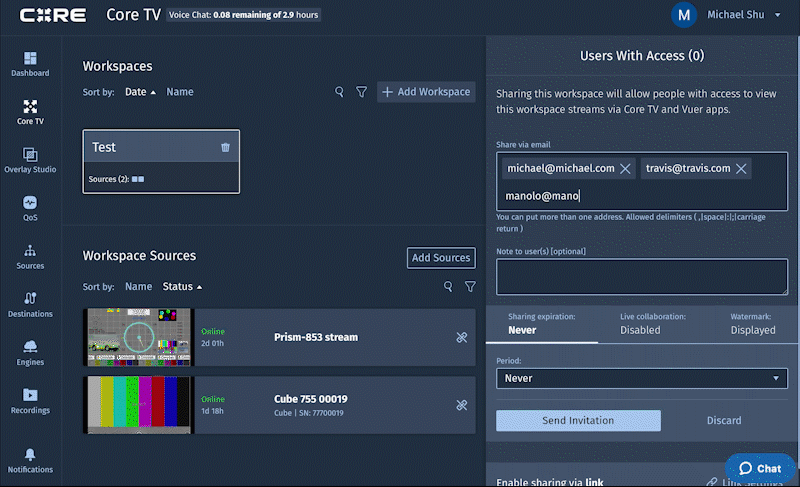Unlink the Prism-853 stream source
This screenshot has width=800, height=487.
click(462, 337)
